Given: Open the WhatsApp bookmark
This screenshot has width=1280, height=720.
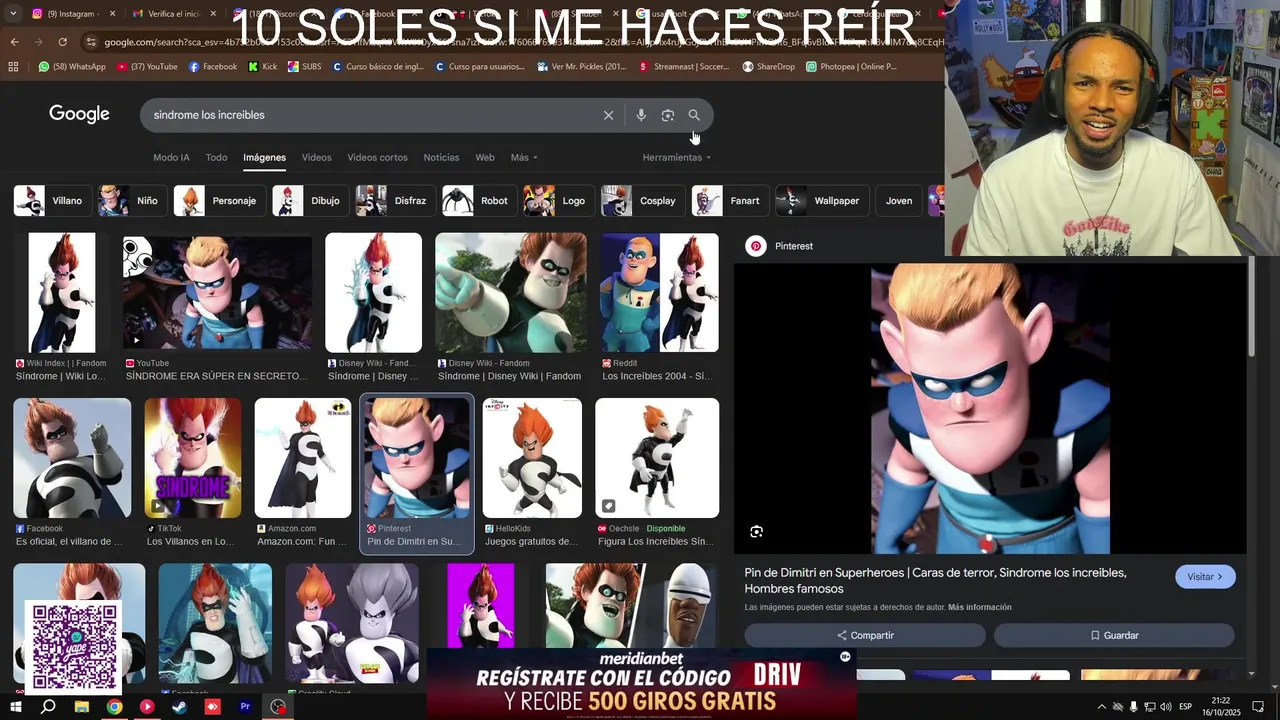Looking at the screenshot, I should pos(72,67).
